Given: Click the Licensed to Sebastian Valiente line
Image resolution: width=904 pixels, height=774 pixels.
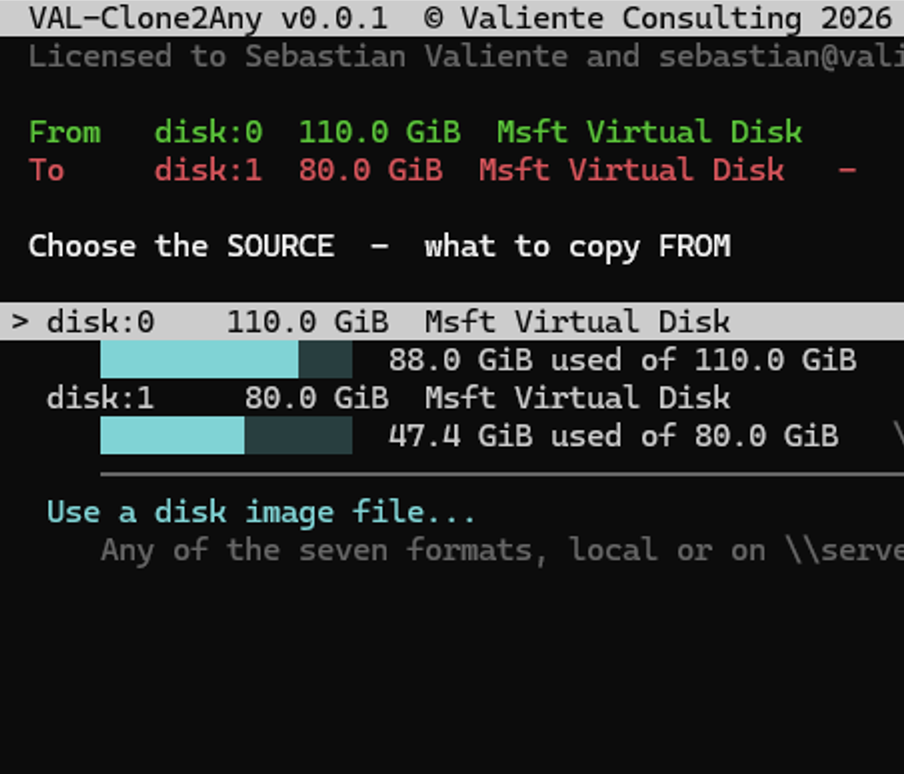Looking at the screenshot, I should tap(466, 56).
